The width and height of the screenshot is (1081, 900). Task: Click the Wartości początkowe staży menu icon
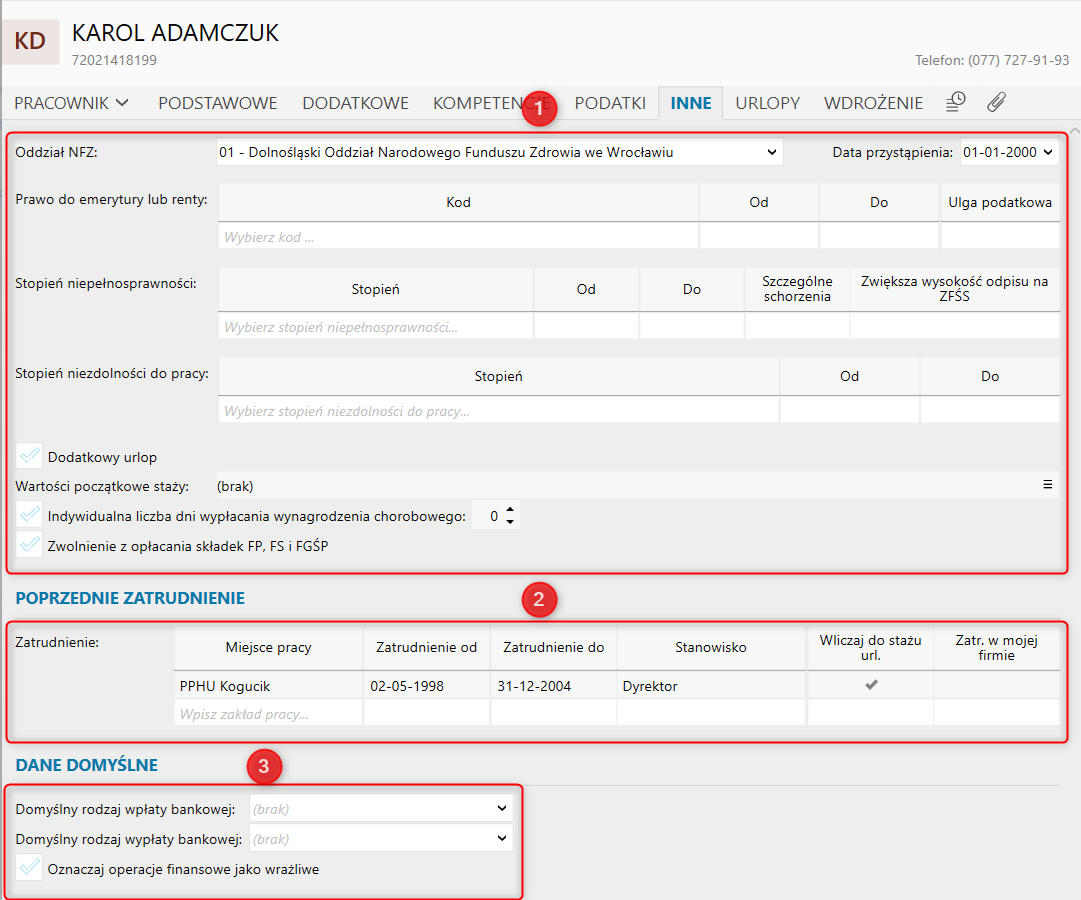coord(1048,485)
